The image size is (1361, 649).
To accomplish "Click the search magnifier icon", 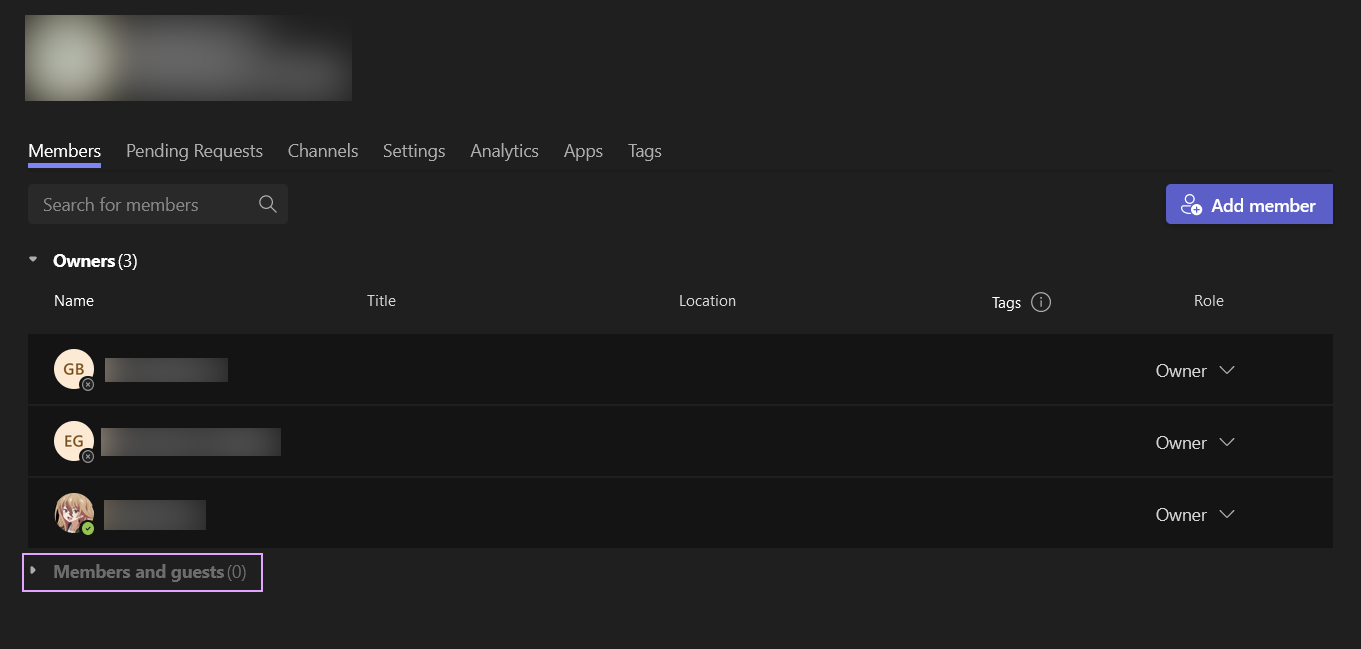I will pyautogui.click(x=267, y=204).
